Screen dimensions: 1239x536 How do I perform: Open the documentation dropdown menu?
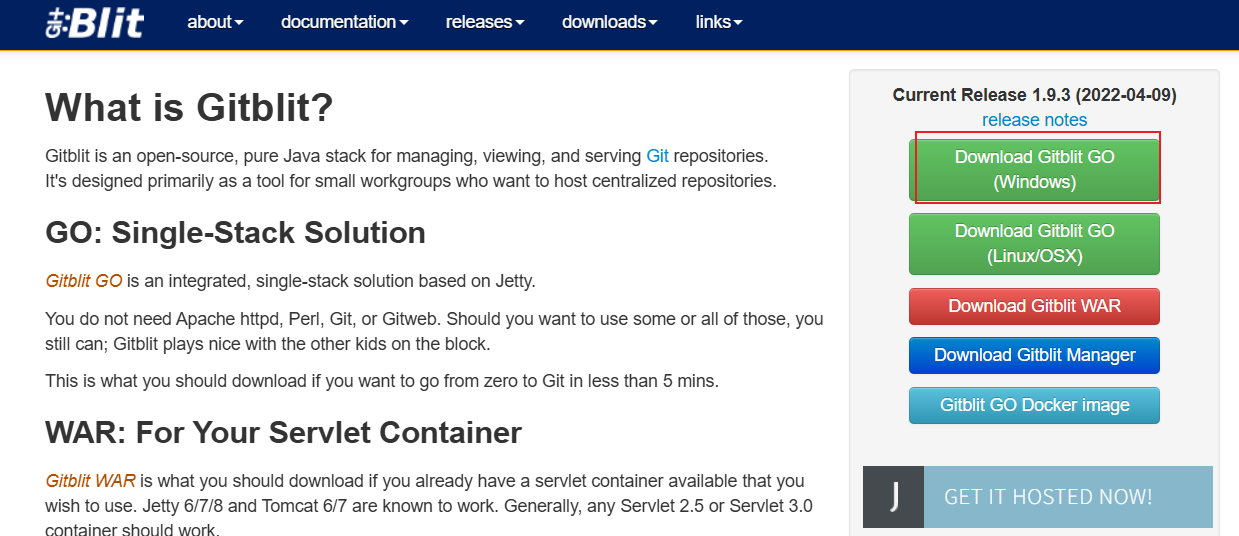344,22
